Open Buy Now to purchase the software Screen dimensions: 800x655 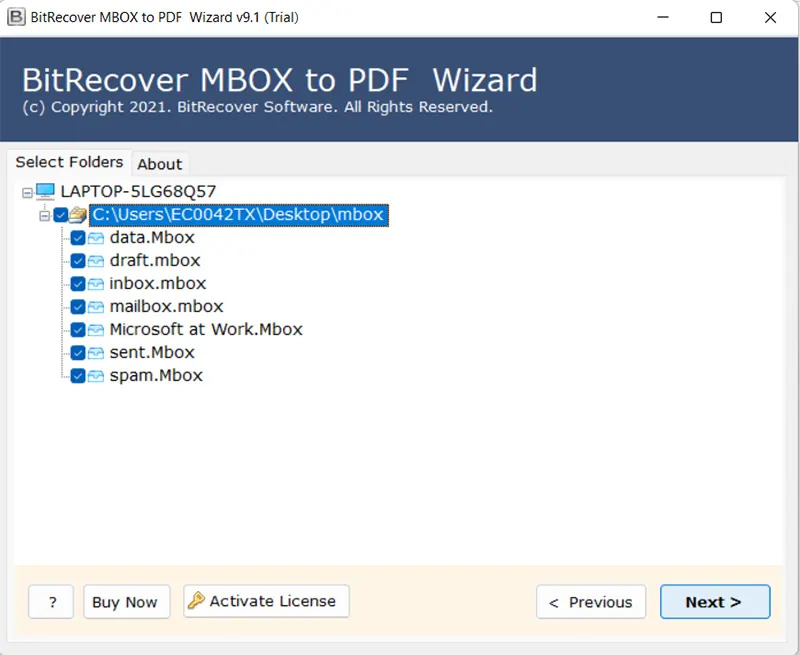(126, 601)
